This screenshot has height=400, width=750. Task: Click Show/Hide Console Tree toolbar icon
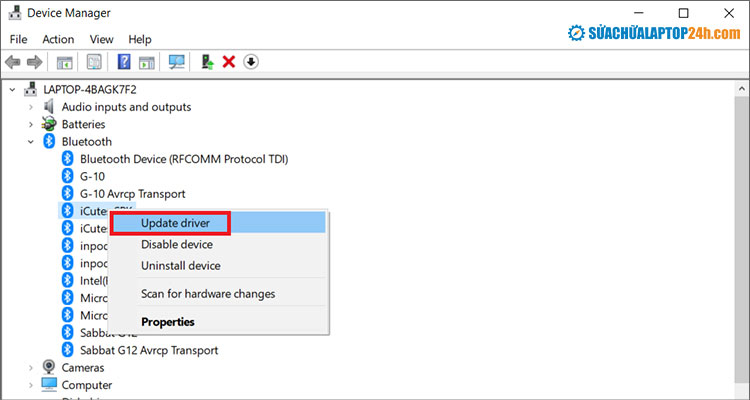coord(64,62)
